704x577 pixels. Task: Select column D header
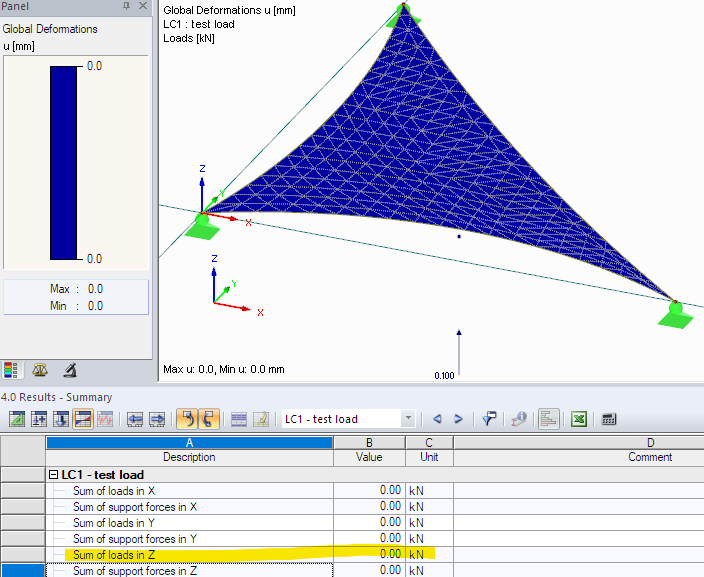point(579,443)
